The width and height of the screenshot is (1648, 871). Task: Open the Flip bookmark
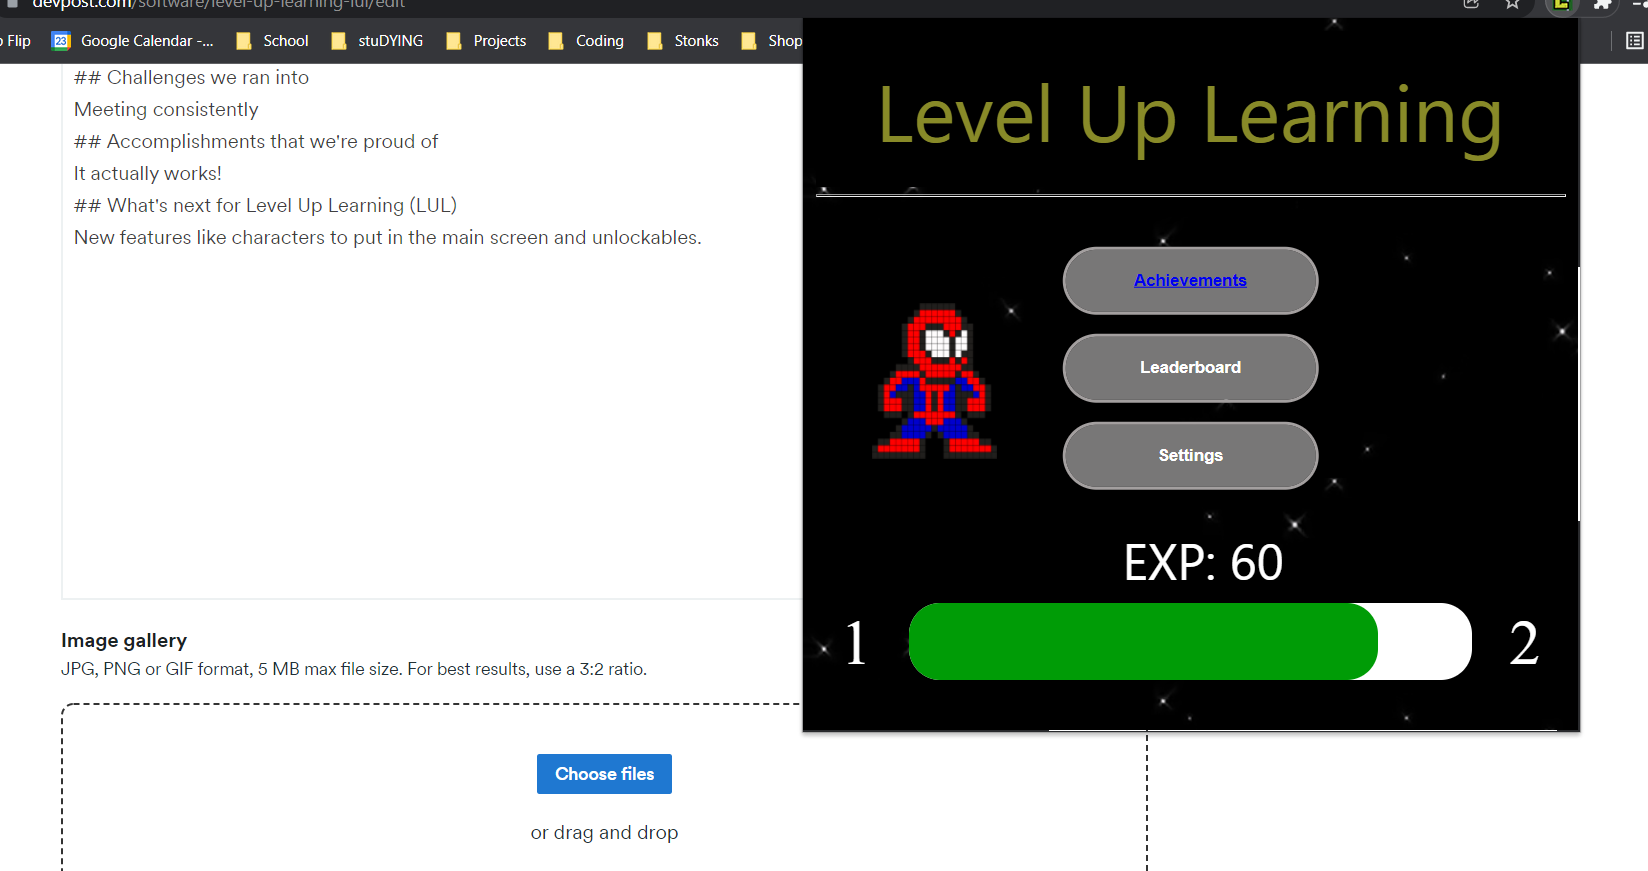15,41
